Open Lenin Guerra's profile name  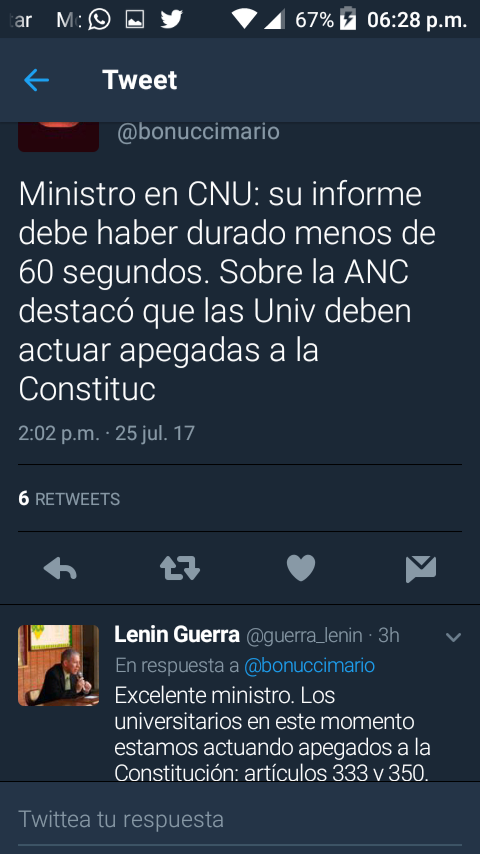177,635
